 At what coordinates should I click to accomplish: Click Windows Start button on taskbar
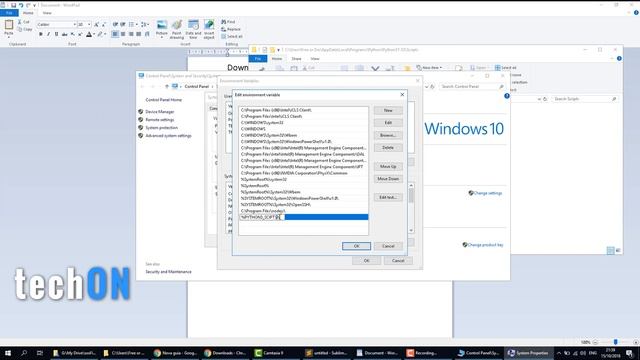pos(7,353)
